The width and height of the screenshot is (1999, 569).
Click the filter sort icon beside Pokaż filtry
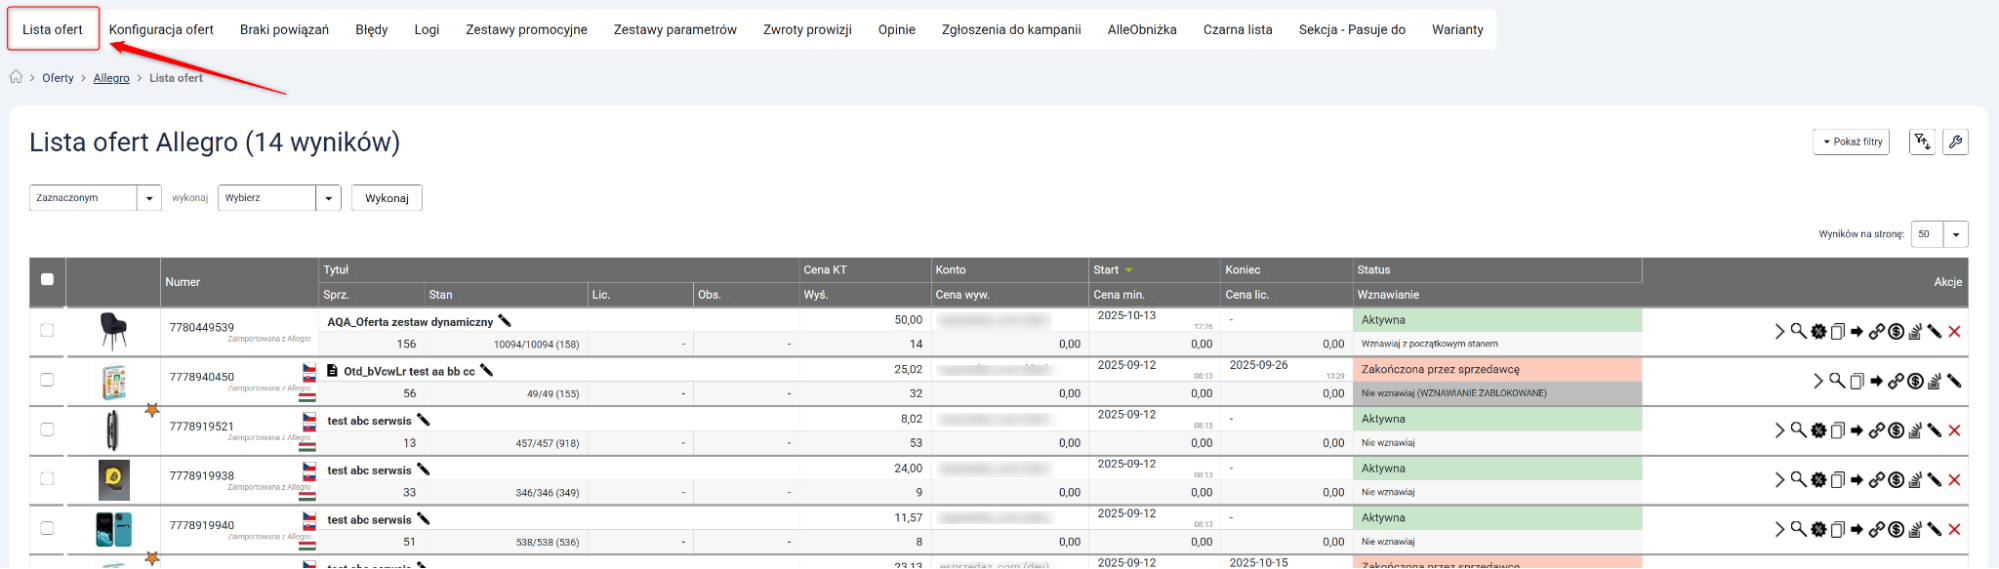coord(1921,142)
